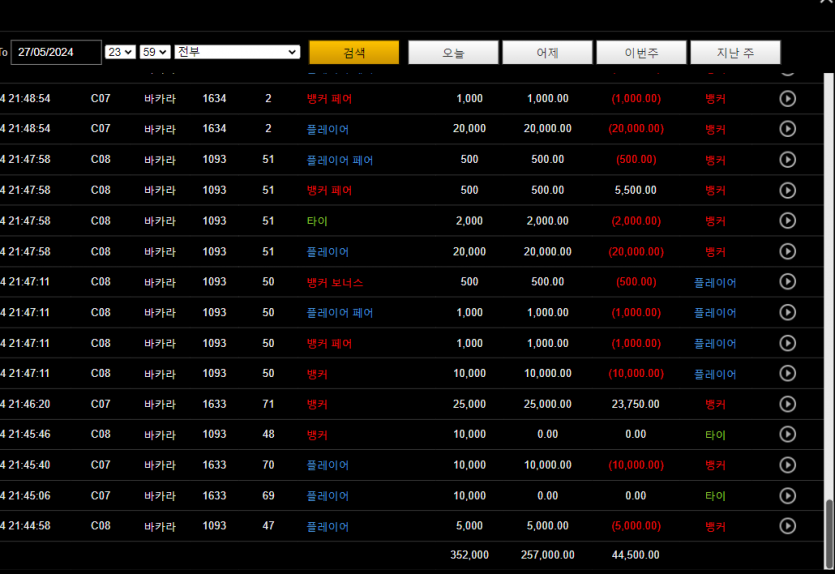
Task: Click the 바카라 game cell in round 47 row
Action: click(160, 527)
